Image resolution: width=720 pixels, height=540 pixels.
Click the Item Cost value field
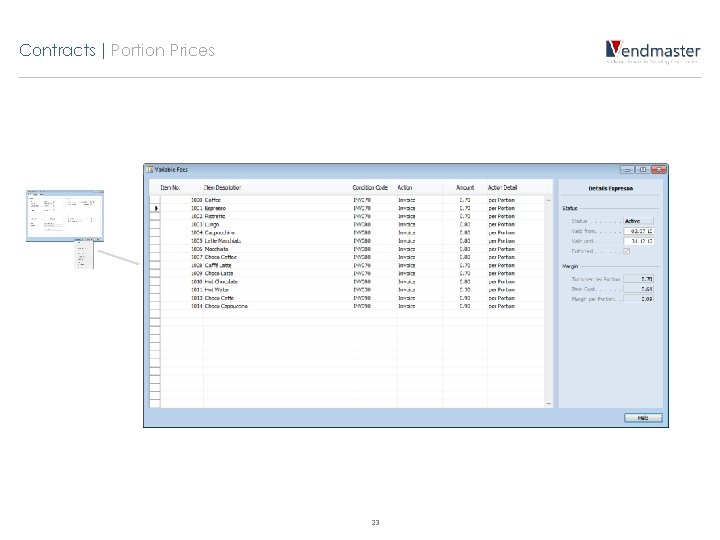tap(638, 289)
